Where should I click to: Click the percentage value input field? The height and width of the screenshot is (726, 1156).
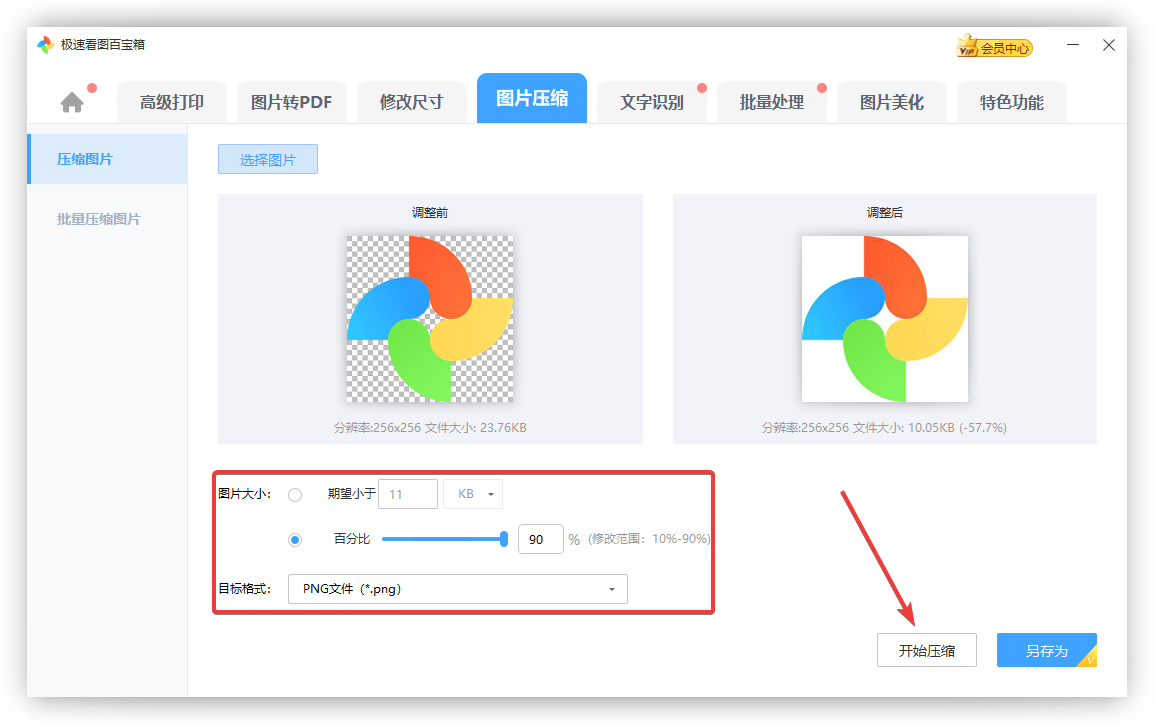pos(540,539)
